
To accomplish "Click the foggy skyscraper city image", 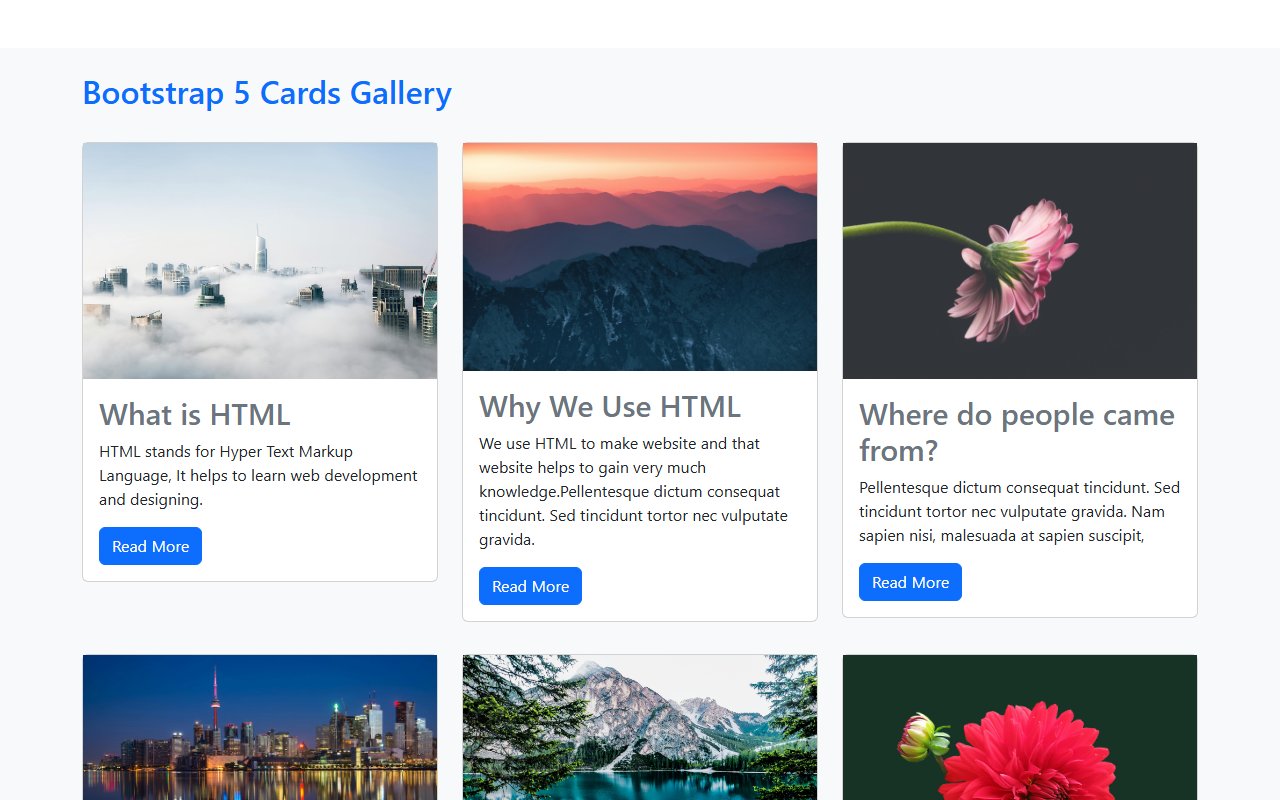I will tap(260, 260).
